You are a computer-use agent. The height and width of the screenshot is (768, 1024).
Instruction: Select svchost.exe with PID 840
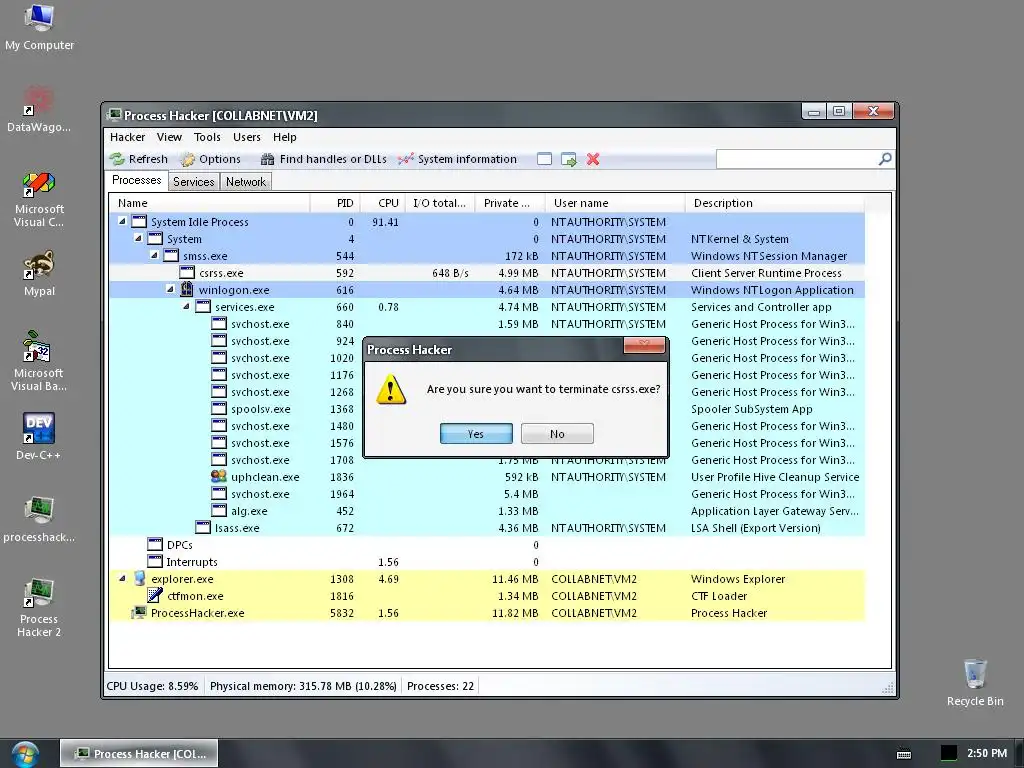click(x=487, y=324)
